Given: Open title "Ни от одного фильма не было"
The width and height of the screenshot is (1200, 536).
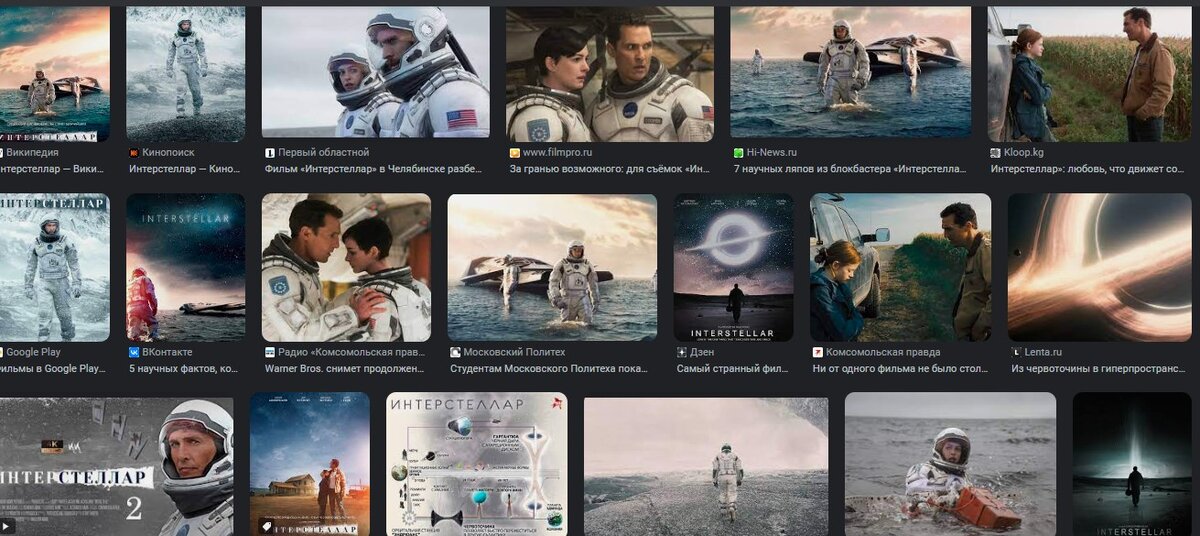Looking at the screenshot, I should coord(901,370).
